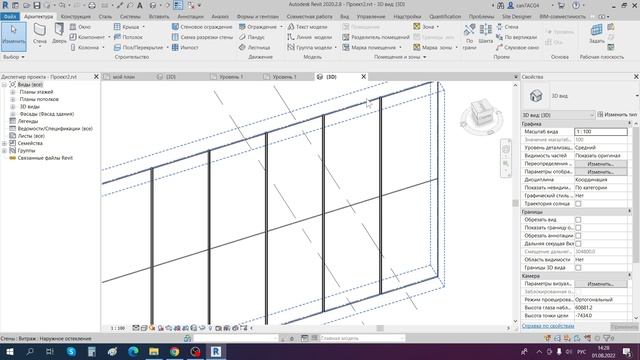Open the Text tool in quick access toolbar
The height and width of the screenshot is (360, 640).
(x=140, y=5)
